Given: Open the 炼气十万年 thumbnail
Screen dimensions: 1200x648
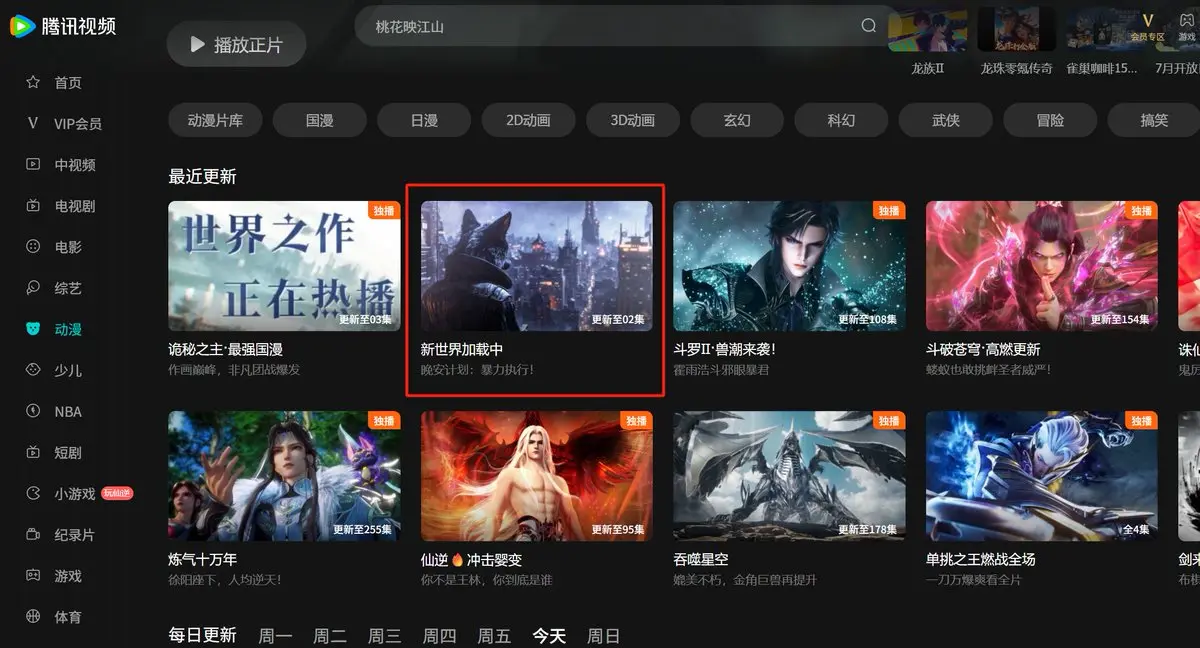Looking at the screenshot, I should 284,476.
